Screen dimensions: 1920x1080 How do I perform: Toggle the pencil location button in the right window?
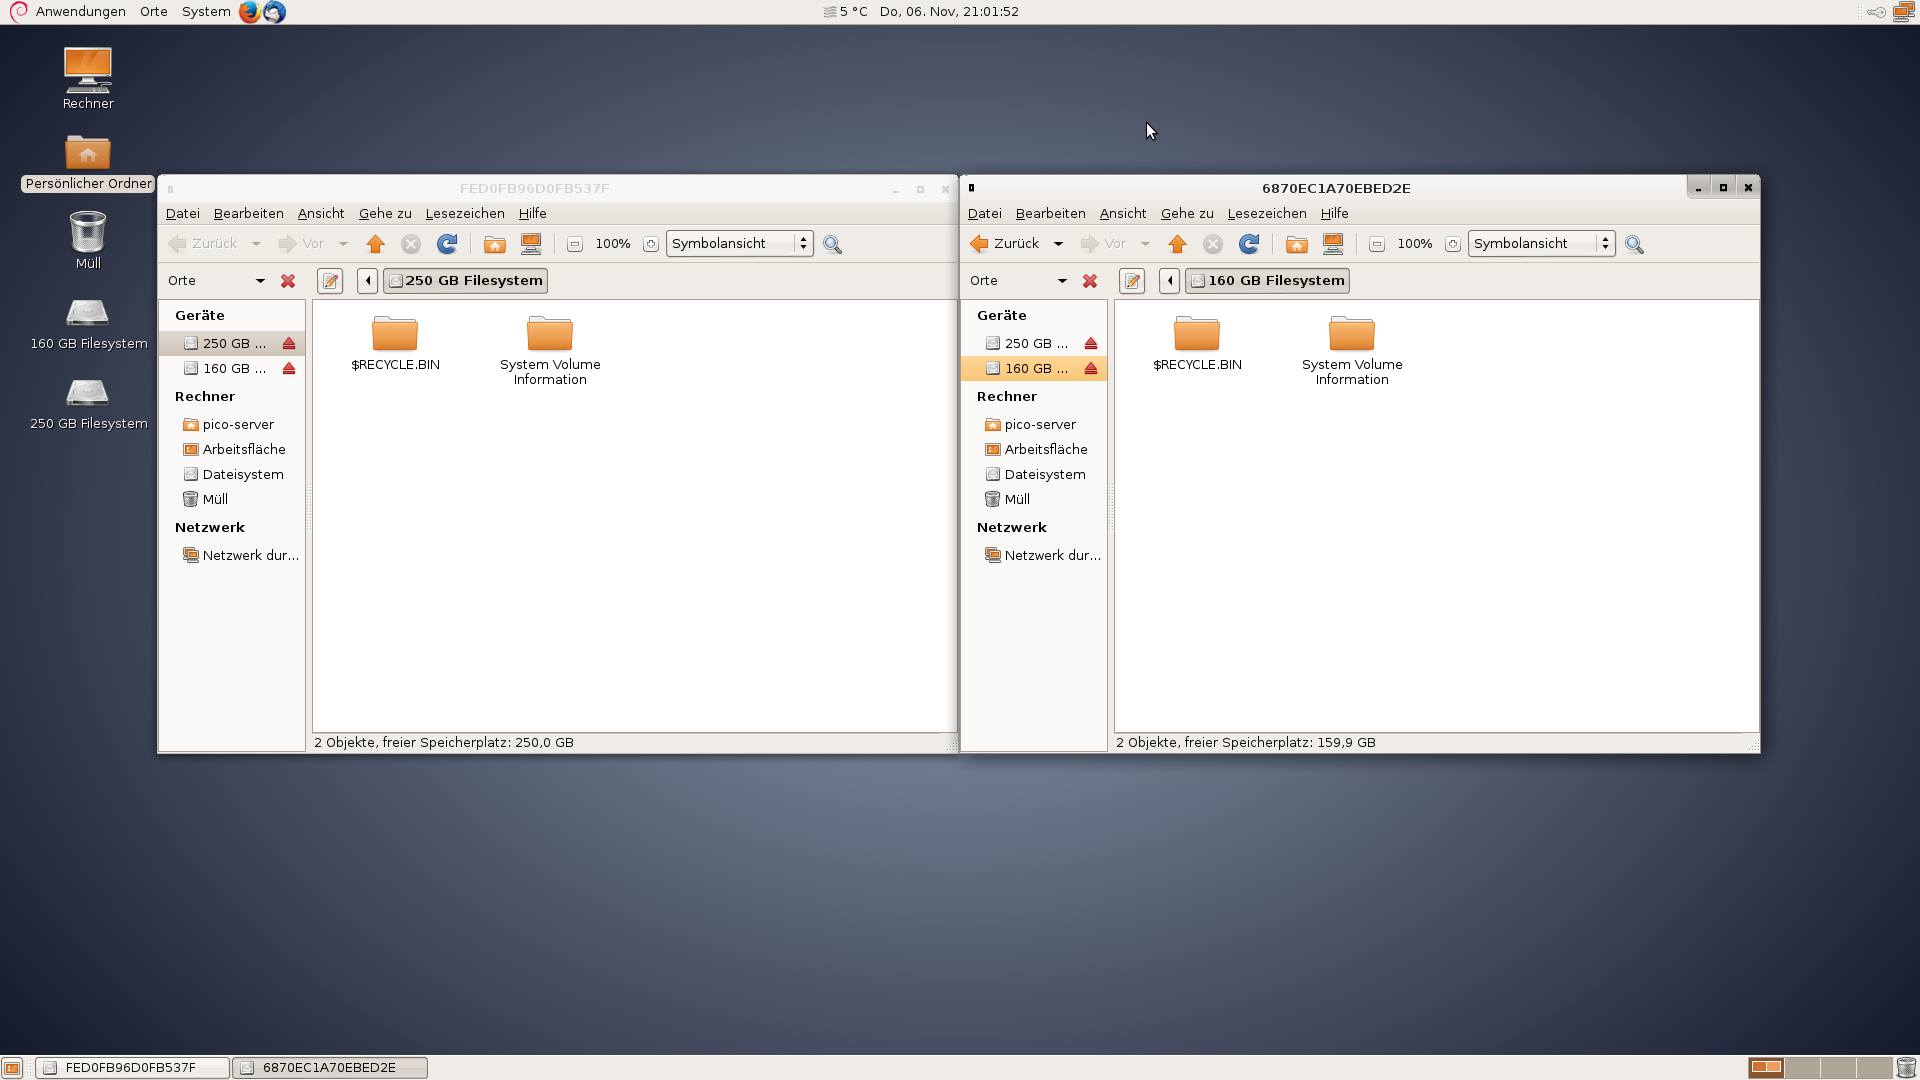[x=1132, y=281]
